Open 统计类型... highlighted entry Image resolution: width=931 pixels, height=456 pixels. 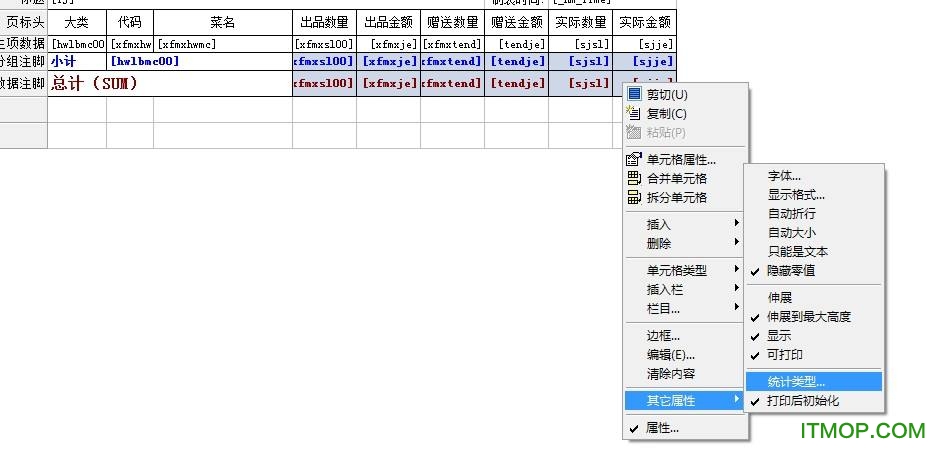[x=814, y=382]
